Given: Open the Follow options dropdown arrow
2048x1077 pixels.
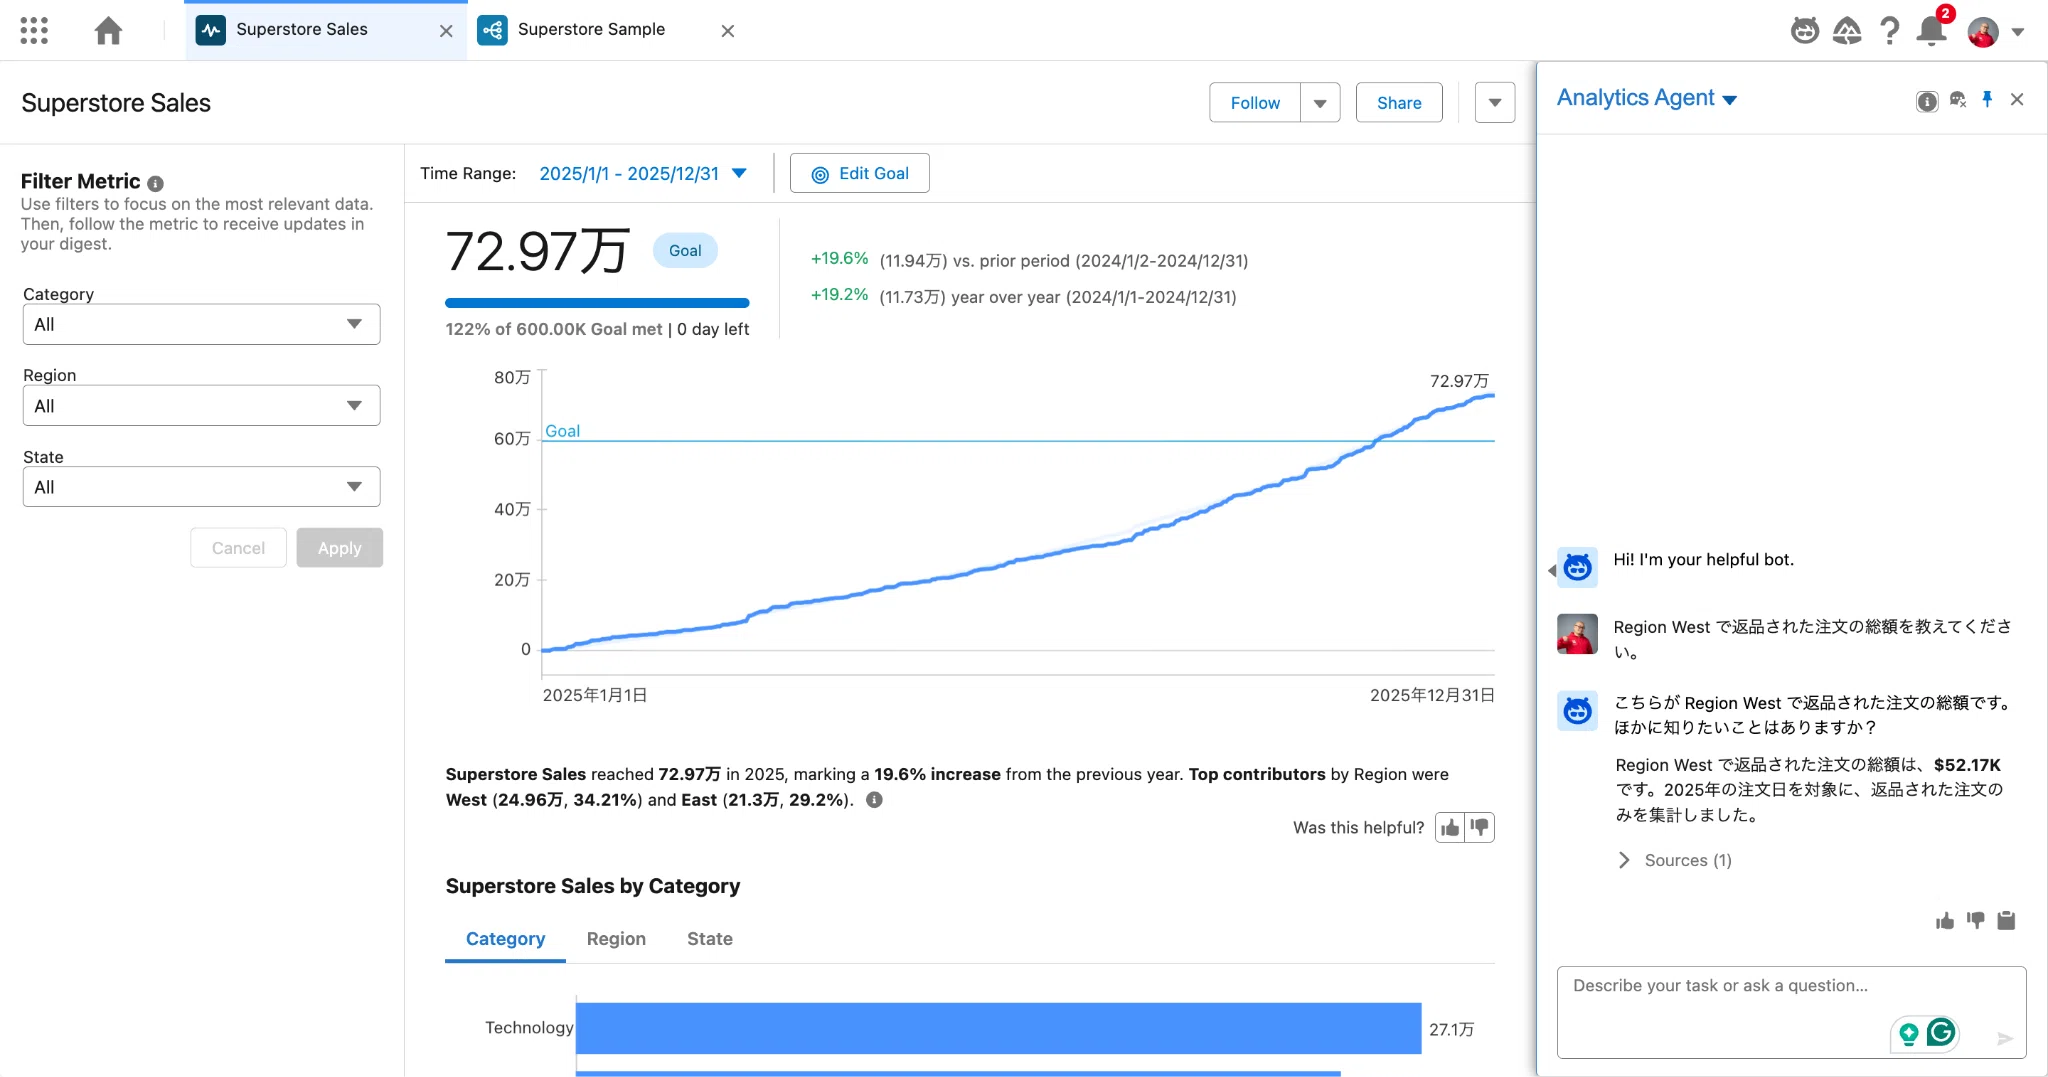Looking at the screenshot, I should coord(1320,103).
